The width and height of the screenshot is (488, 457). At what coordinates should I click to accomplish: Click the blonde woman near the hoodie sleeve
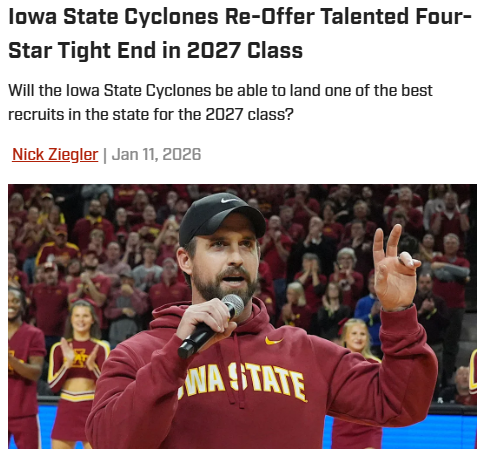(x=357, y=338)
